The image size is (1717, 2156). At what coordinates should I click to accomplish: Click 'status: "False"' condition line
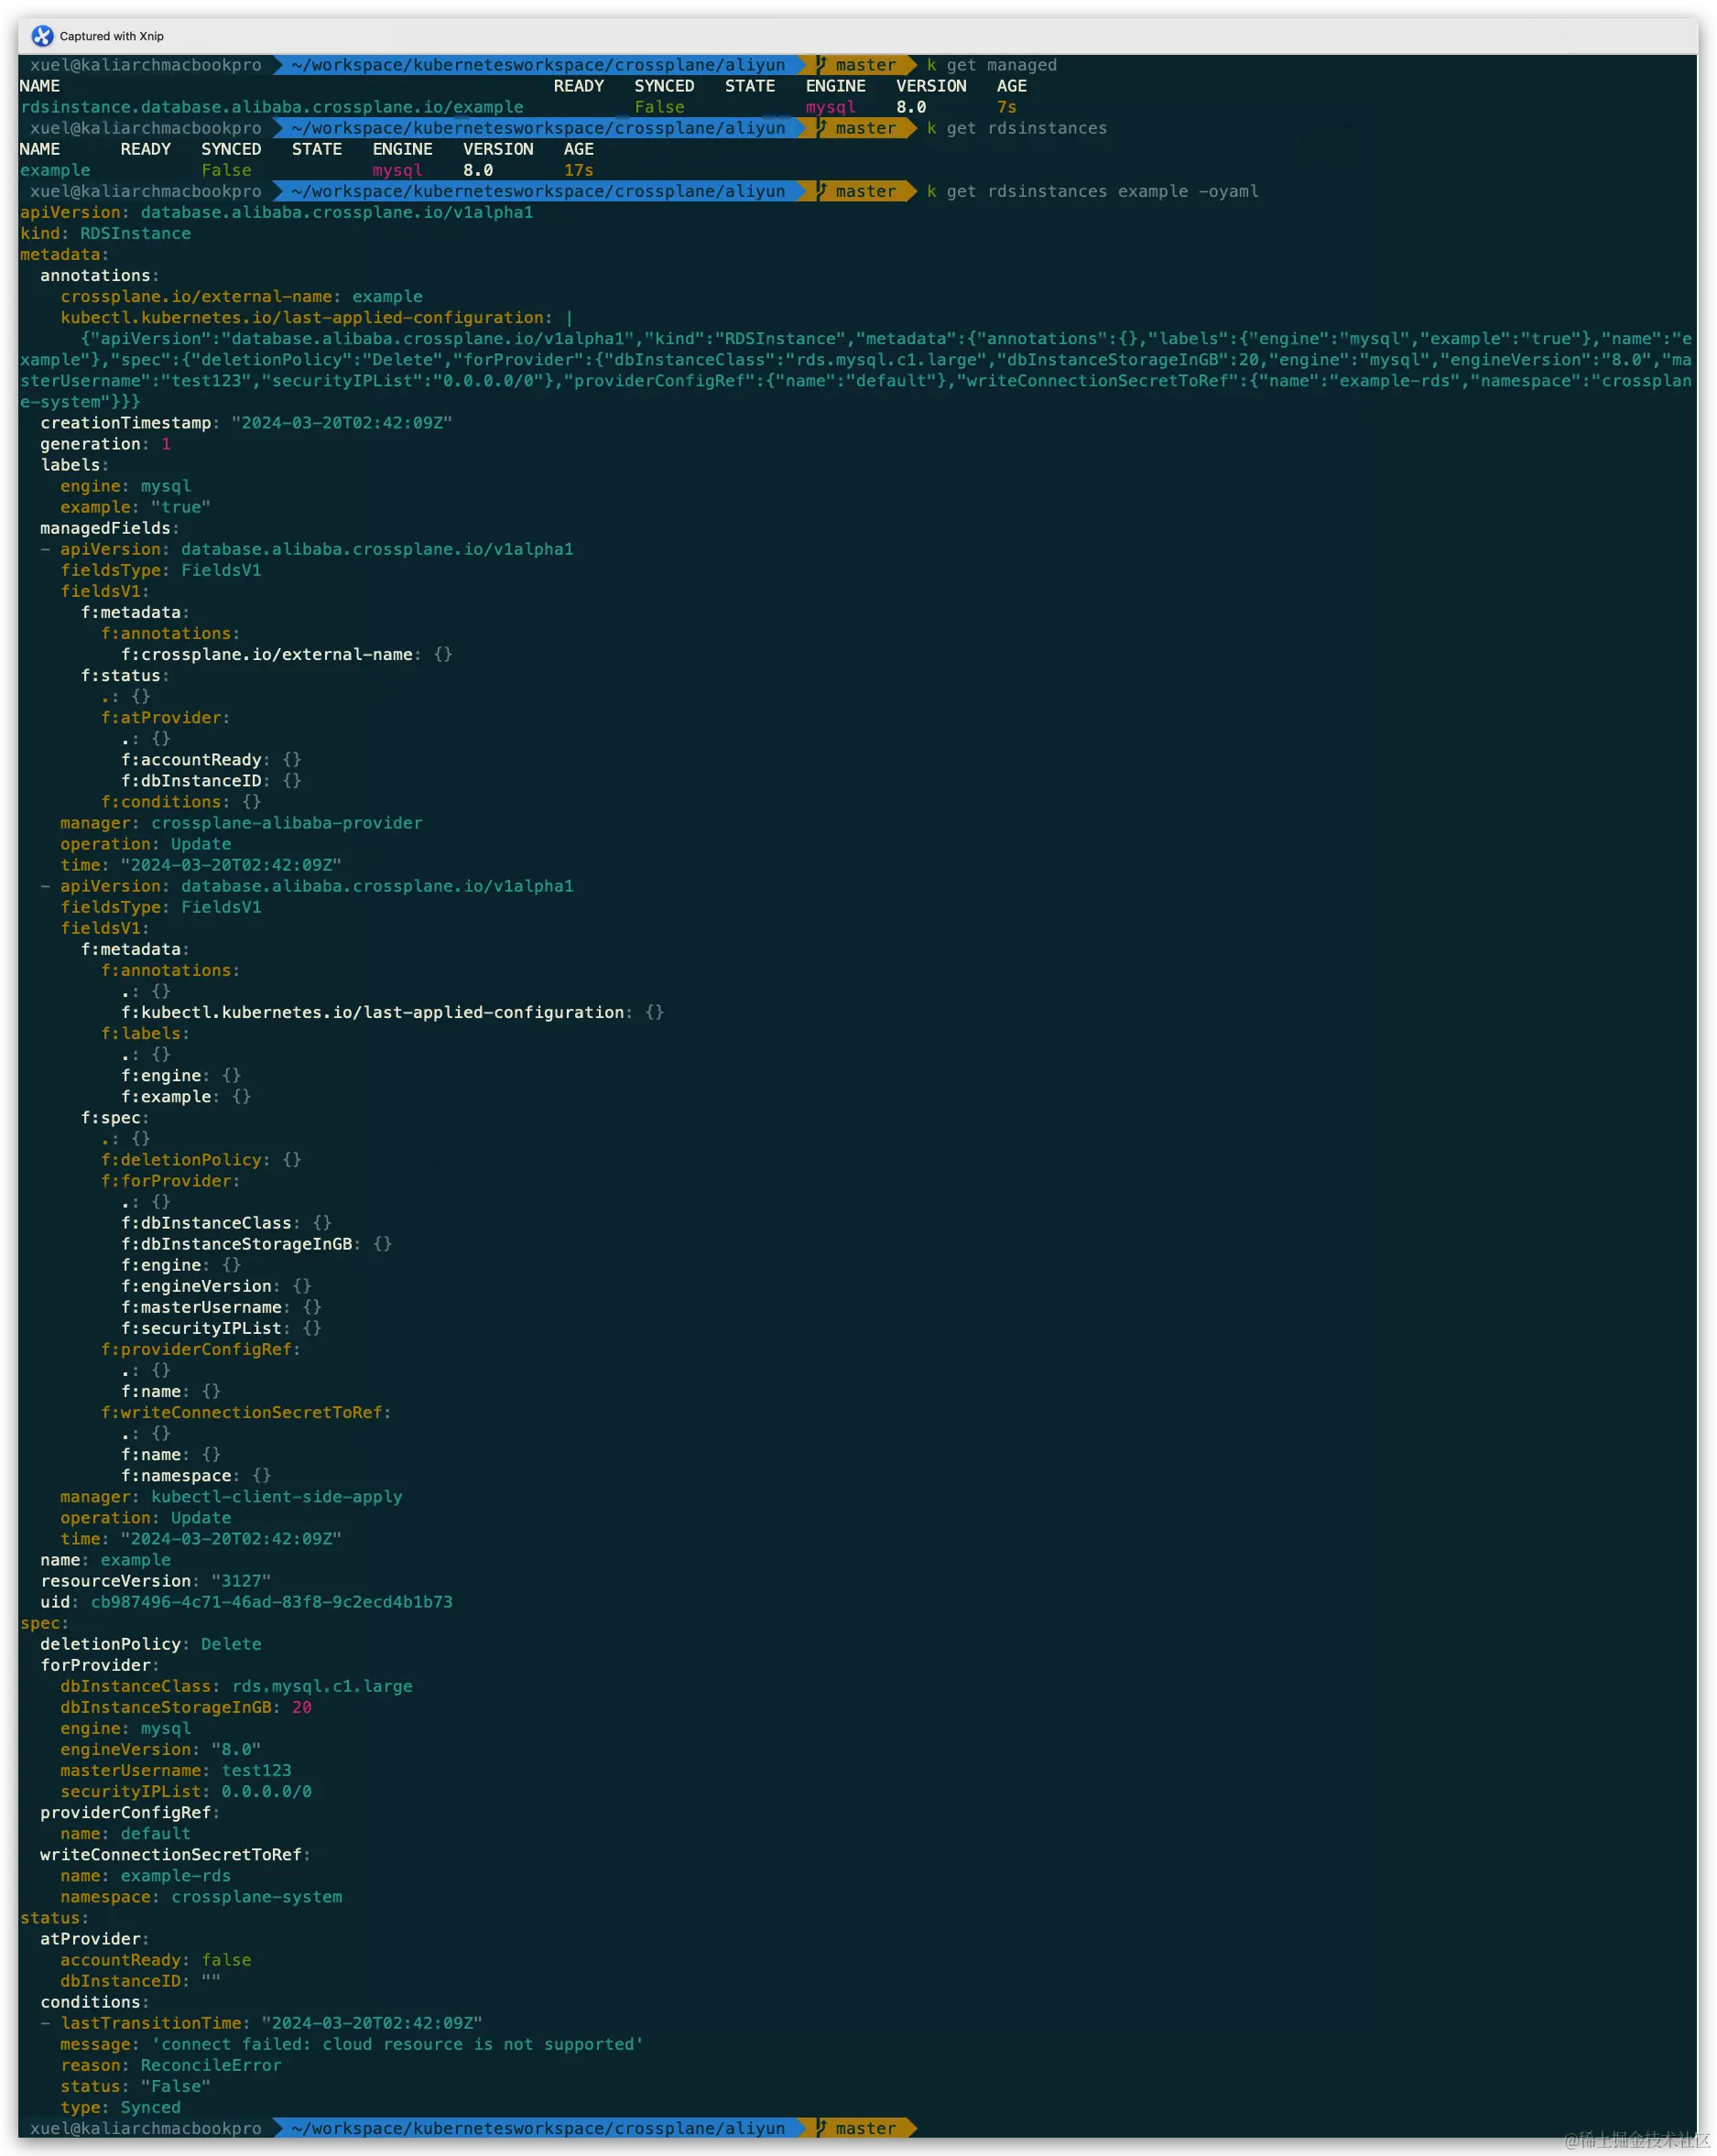click(x=135, y=2085)
